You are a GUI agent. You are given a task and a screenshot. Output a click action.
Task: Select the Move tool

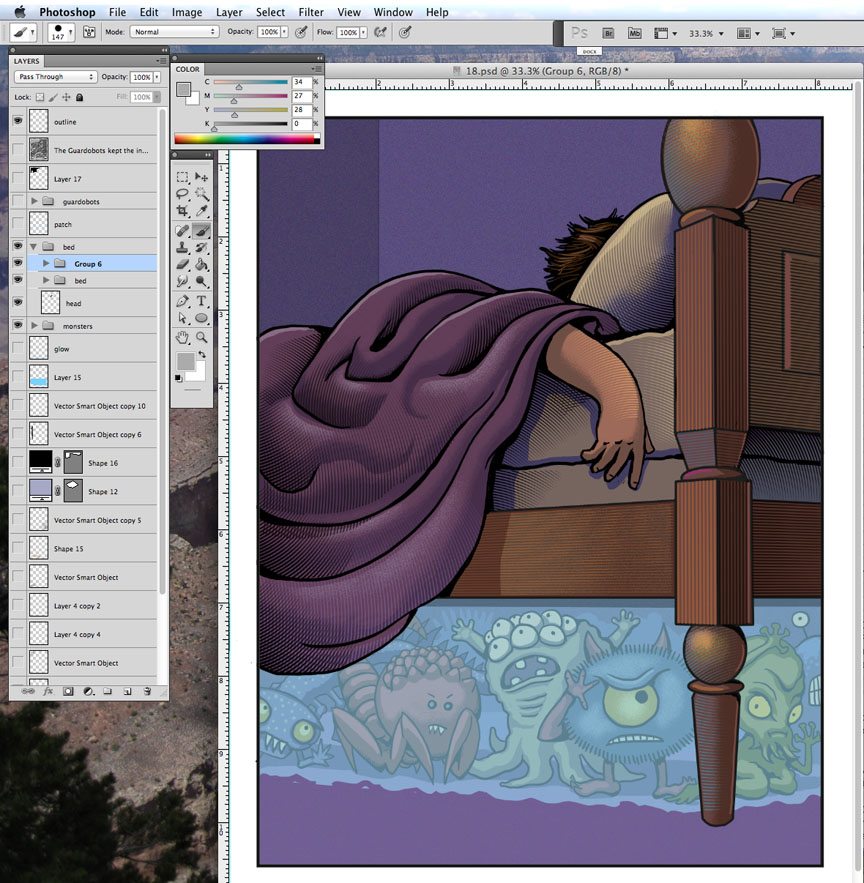click(x=201, y=177)
